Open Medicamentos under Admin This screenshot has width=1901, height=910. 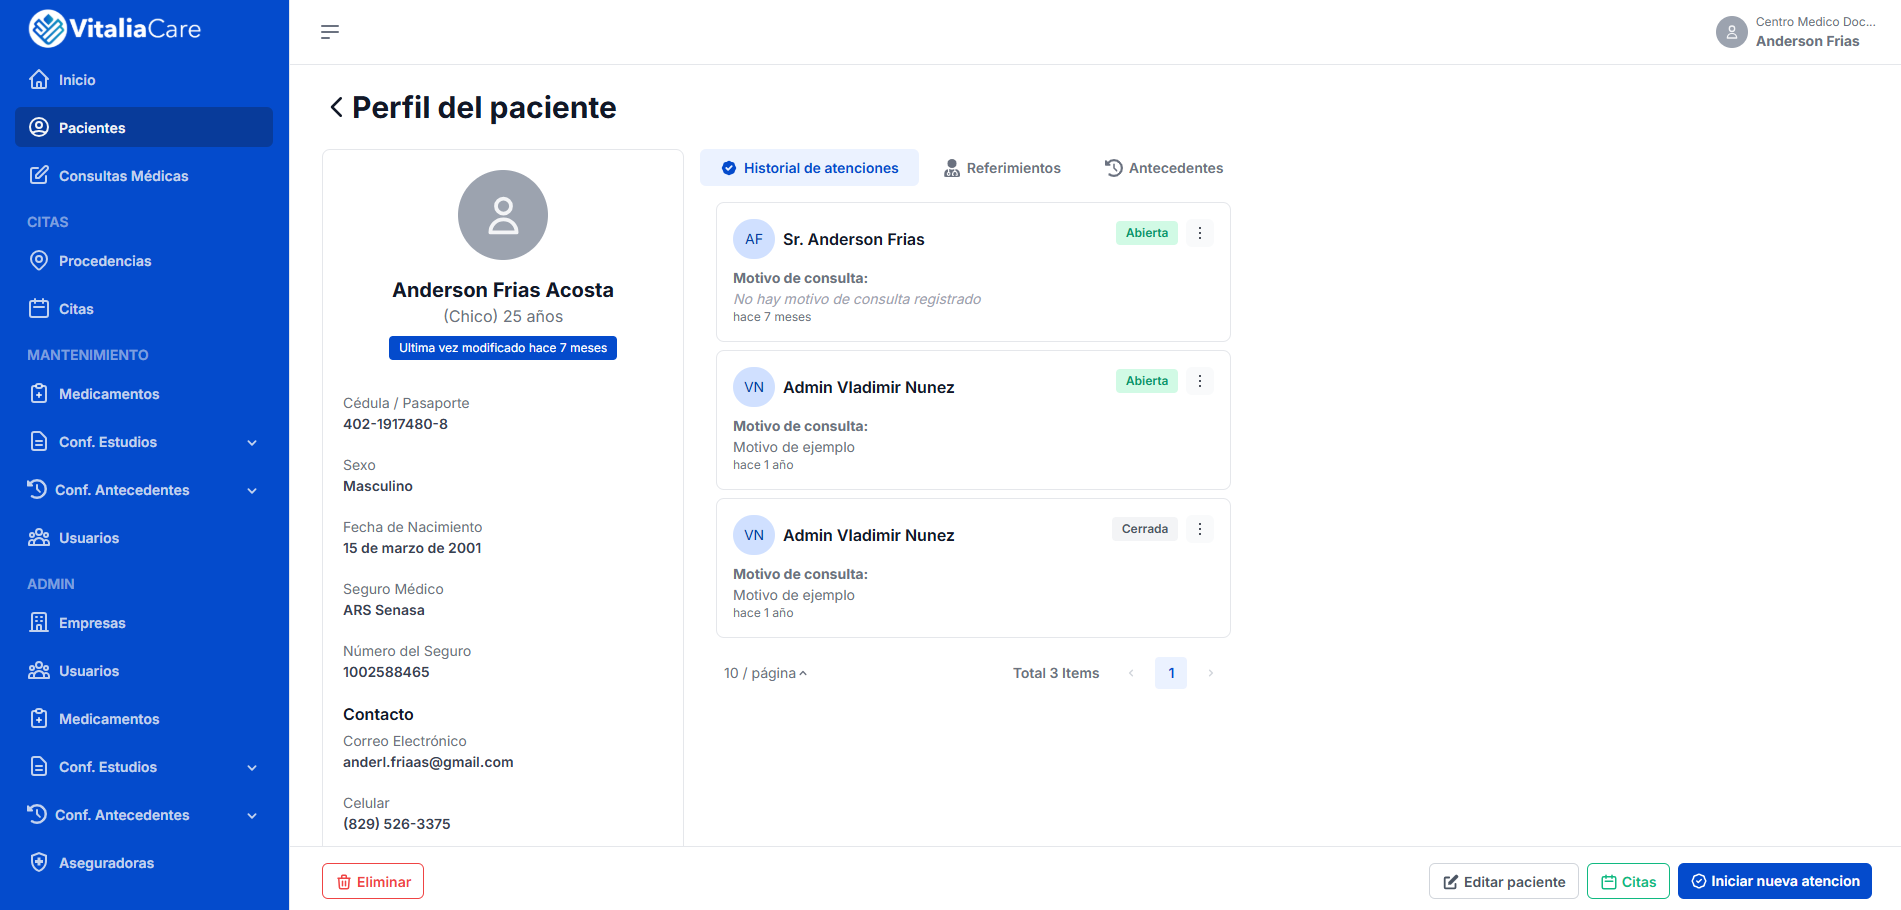[x=144, y=718]
